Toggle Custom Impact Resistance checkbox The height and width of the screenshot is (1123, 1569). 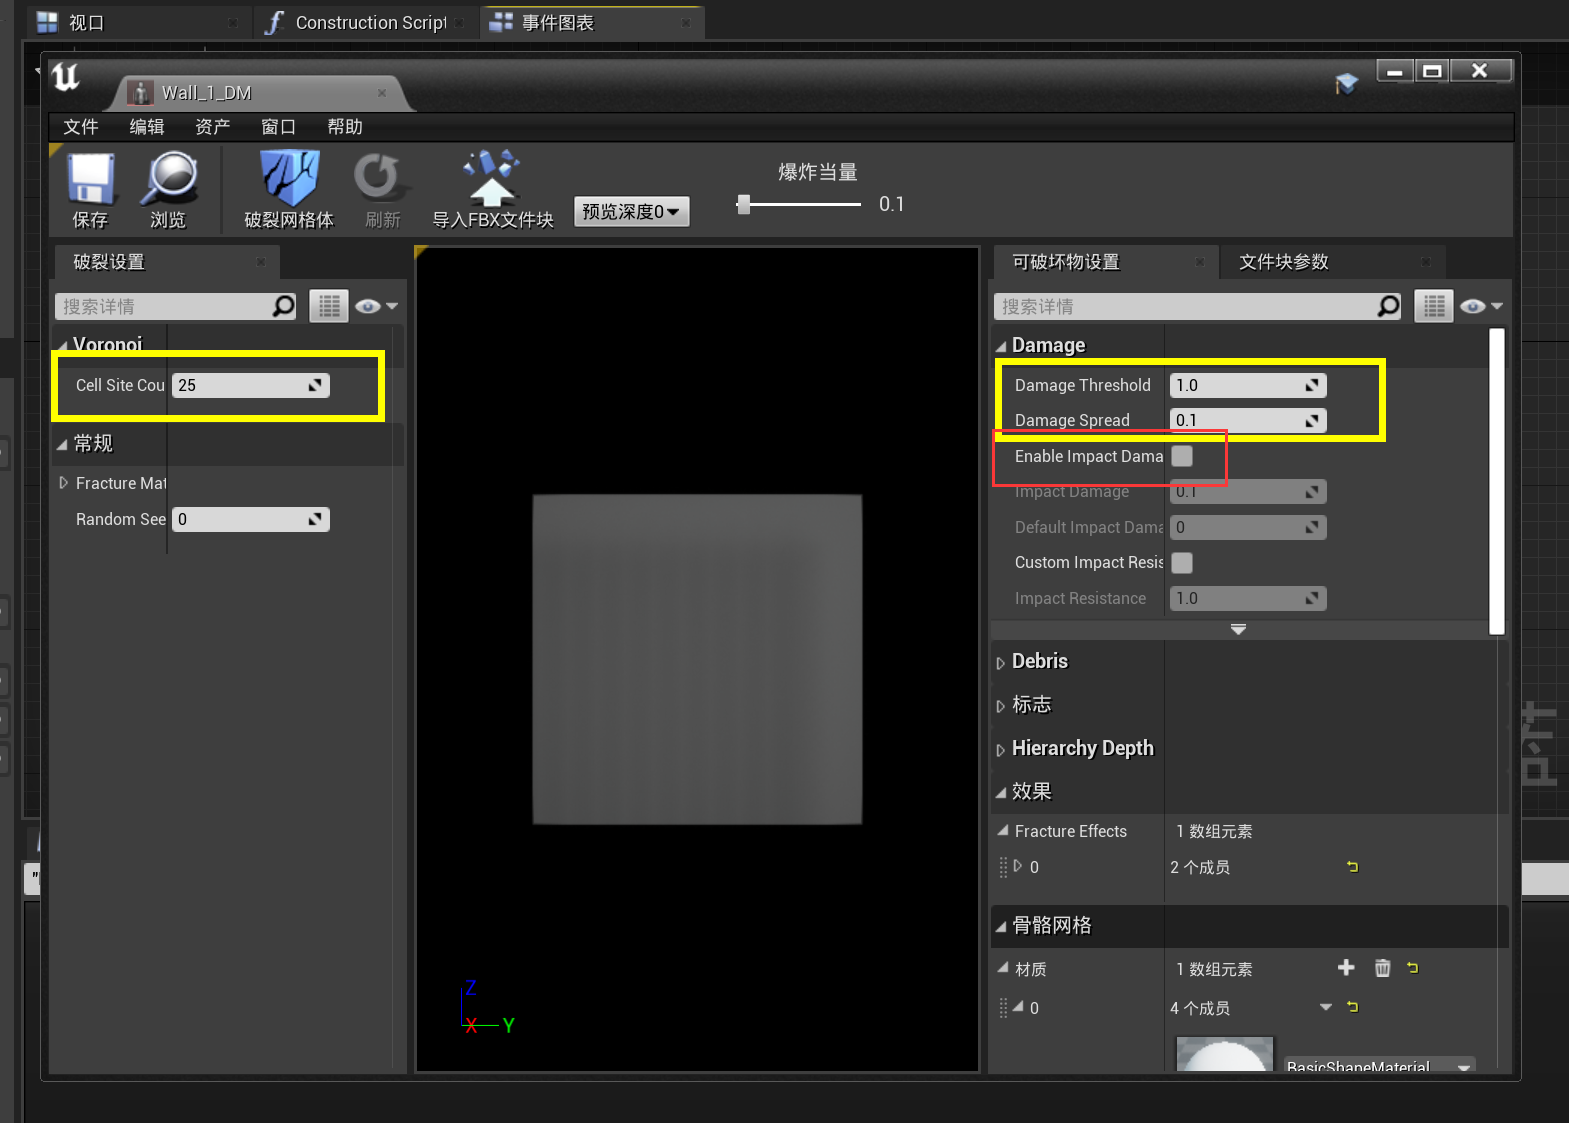click(x=1182, y=563)
